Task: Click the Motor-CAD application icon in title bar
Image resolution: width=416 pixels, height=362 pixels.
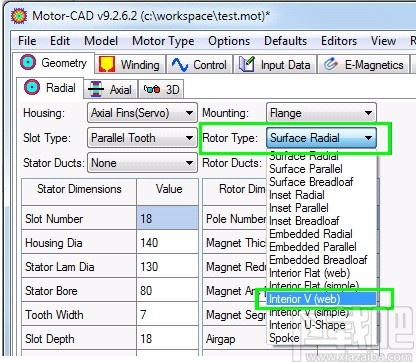Action: tap(19, 16)
